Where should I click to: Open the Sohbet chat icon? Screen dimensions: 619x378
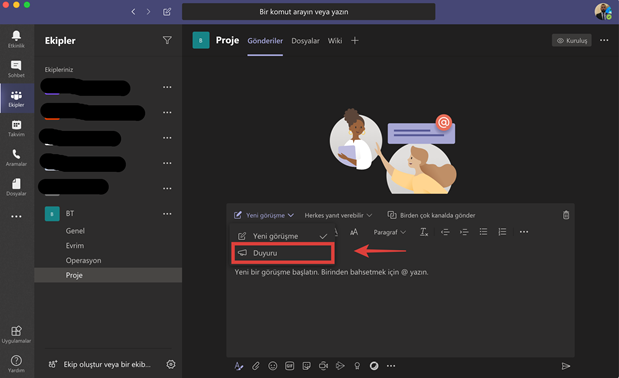[16, 69]
